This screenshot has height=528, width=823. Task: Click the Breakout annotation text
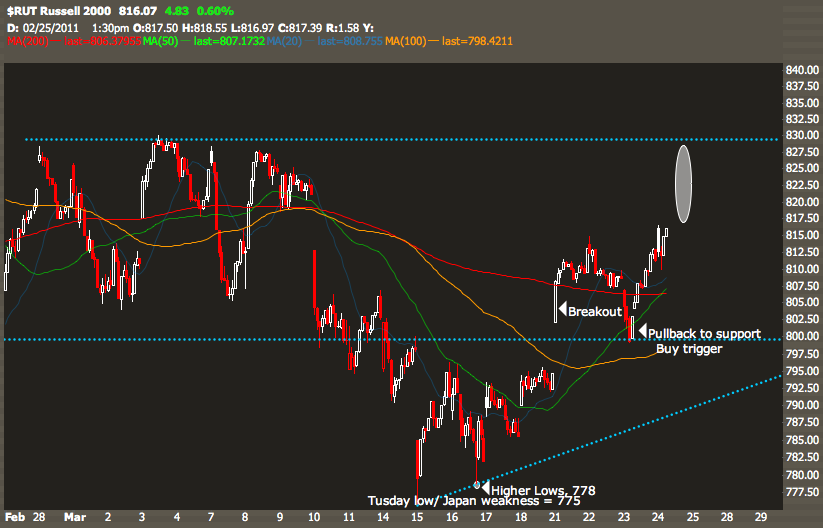click(597, 311)
